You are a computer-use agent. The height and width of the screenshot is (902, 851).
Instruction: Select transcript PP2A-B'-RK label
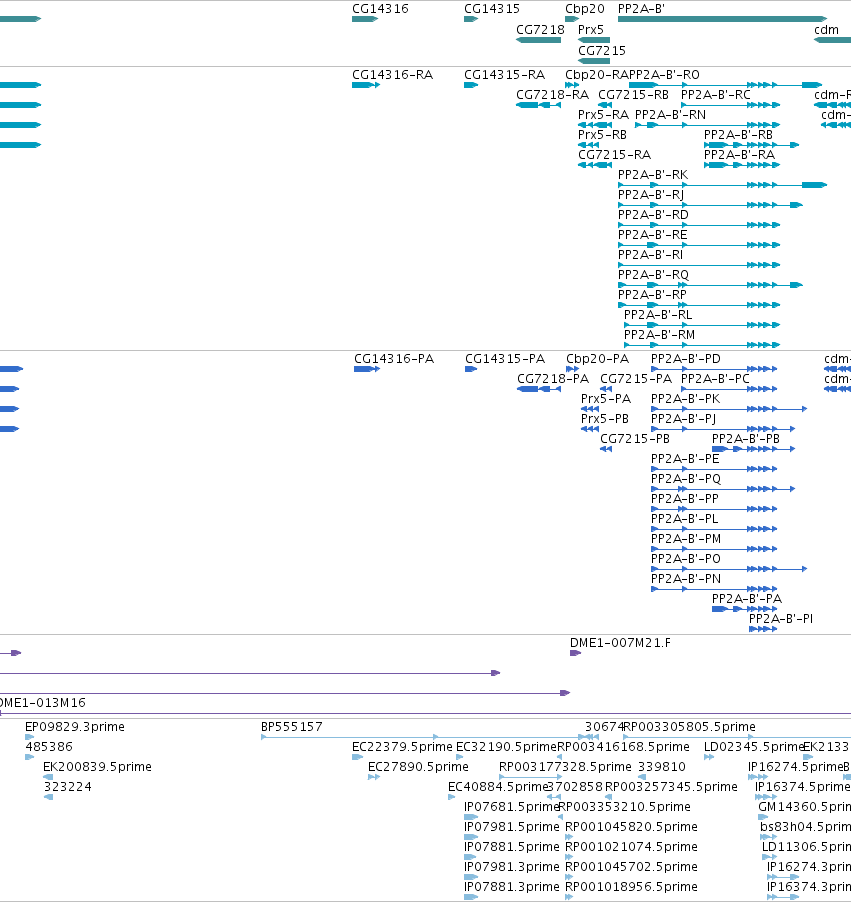click(x=653, y=175)
